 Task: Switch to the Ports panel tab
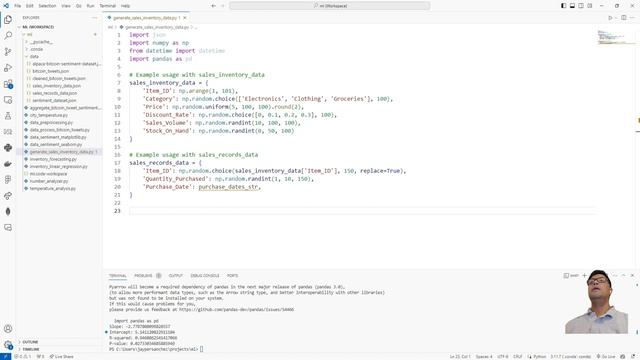tap(232, 276)
